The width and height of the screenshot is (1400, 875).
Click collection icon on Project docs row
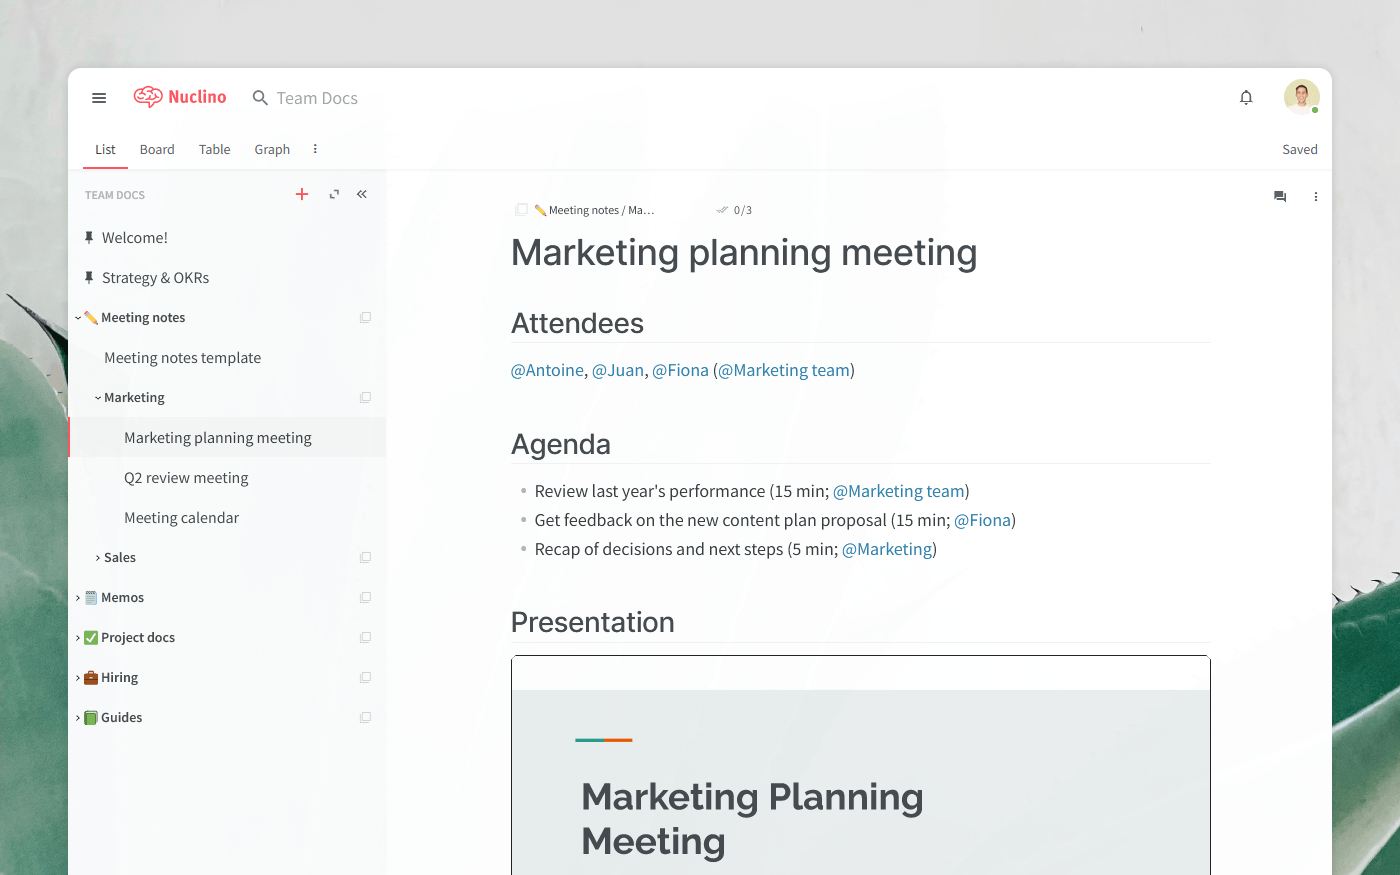coord(366,637)
